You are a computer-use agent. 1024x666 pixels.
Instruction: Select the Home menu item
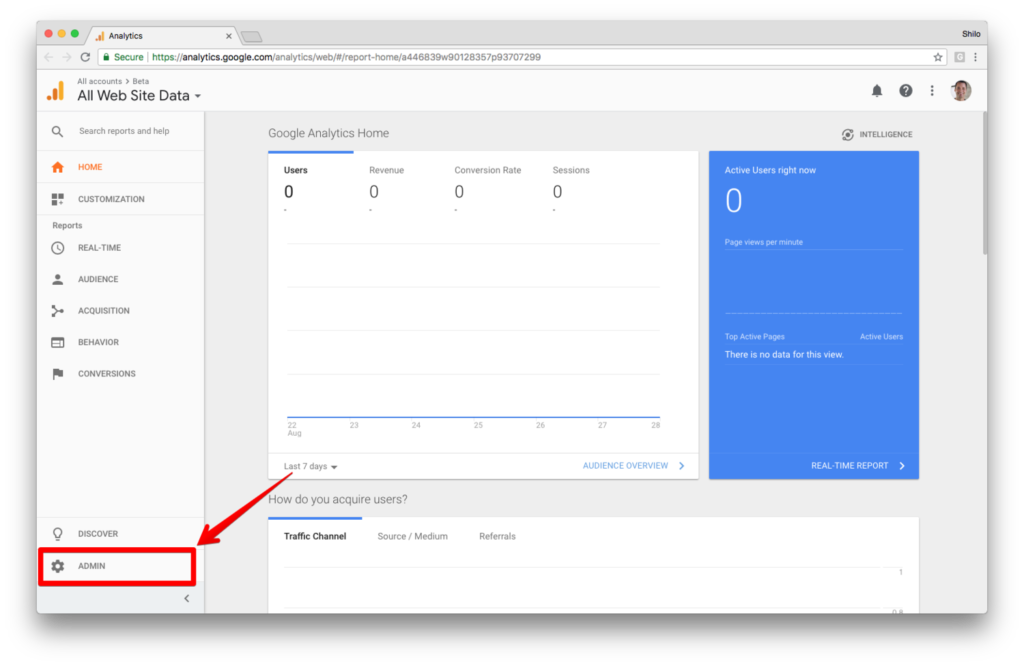tap(121, 167)
